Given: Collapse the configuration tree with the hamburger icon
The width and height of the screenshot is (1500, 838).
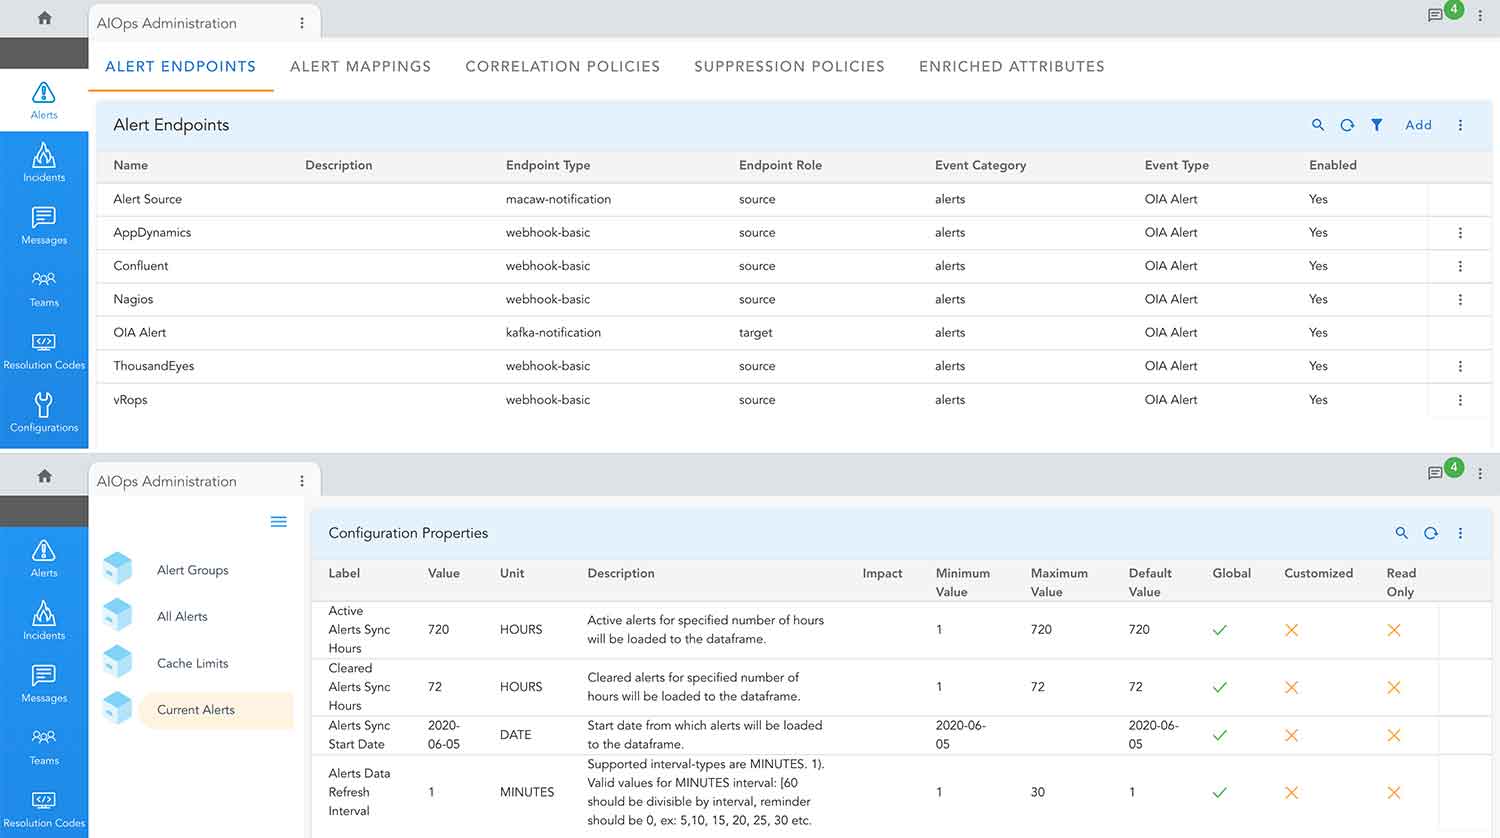Looking at the screenshot, I should click(278, 521).
